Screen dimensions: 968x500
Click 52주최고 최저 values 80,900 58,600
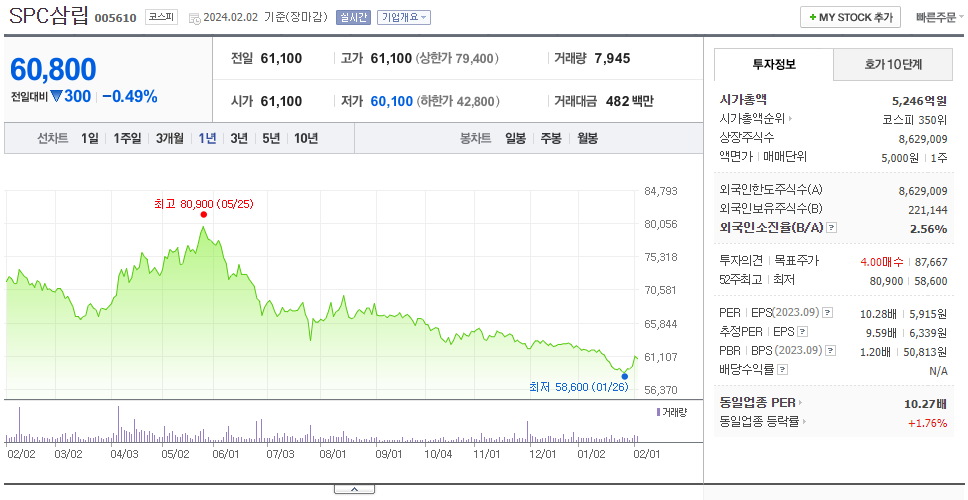click(x=908, y=281)
